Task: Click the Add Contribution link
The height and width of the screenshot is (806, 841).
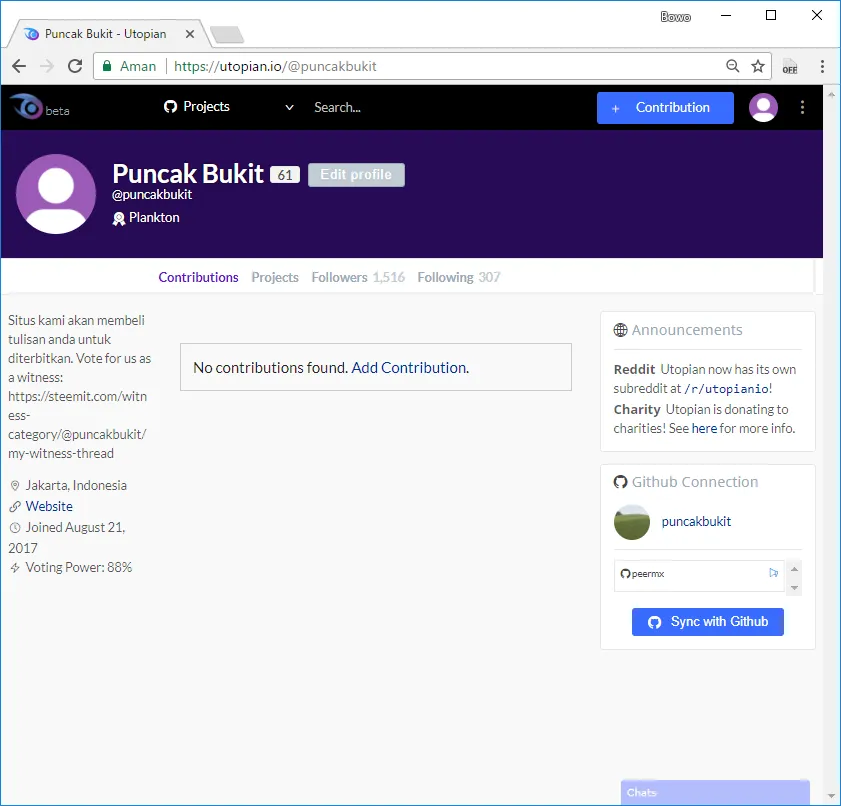Action: [409, 367]
